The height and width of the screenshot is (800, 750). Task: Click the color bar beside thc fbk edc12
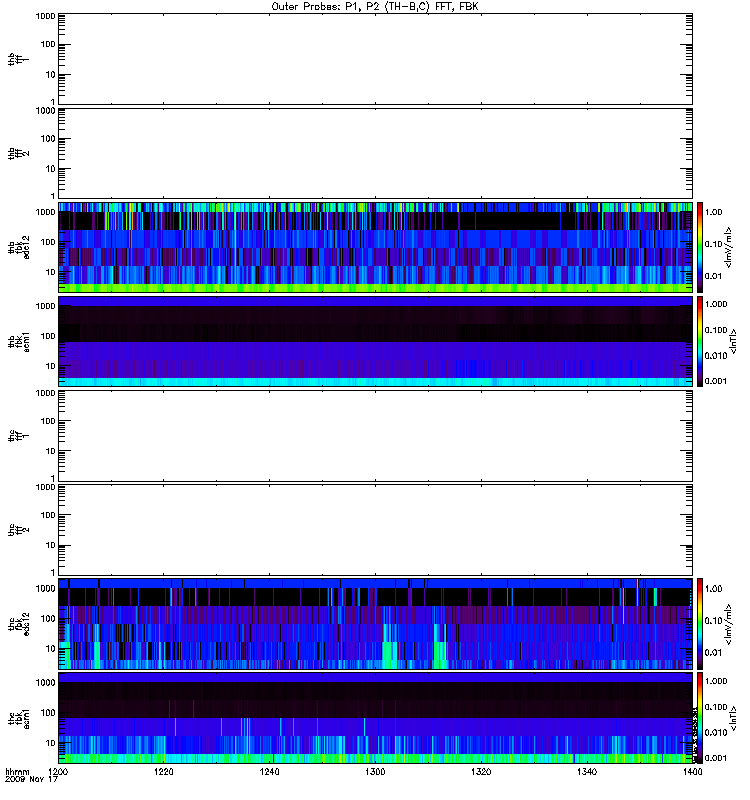(700, 623)
